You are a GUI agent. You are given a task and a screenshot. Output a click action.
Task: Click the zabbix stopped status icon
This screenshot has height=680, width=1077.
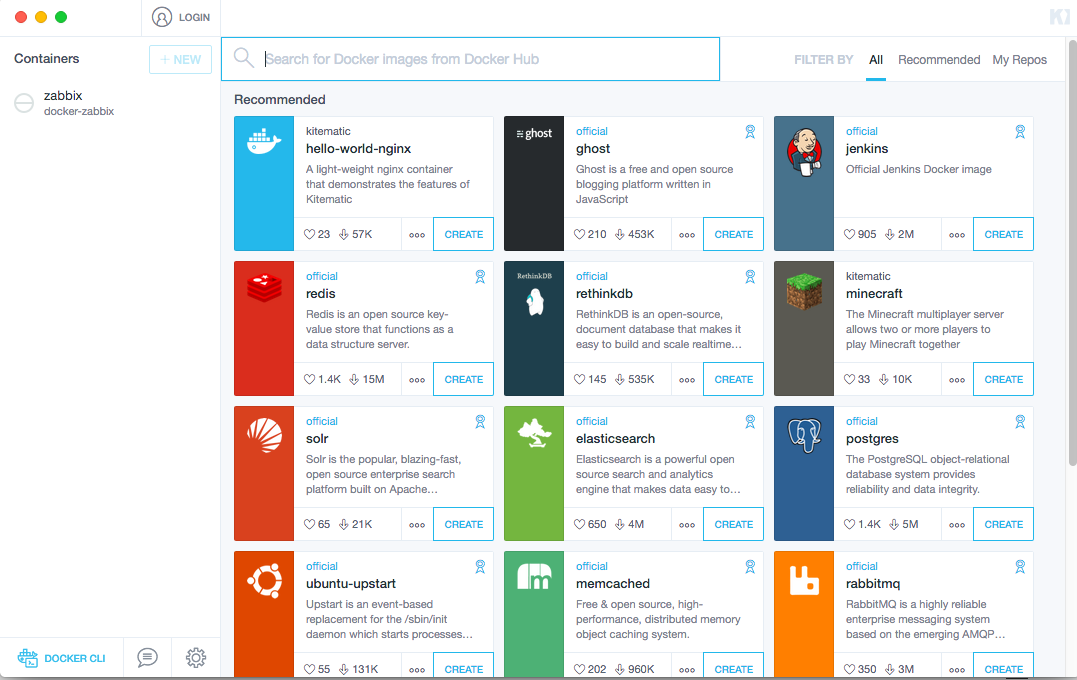click(24, 103)
